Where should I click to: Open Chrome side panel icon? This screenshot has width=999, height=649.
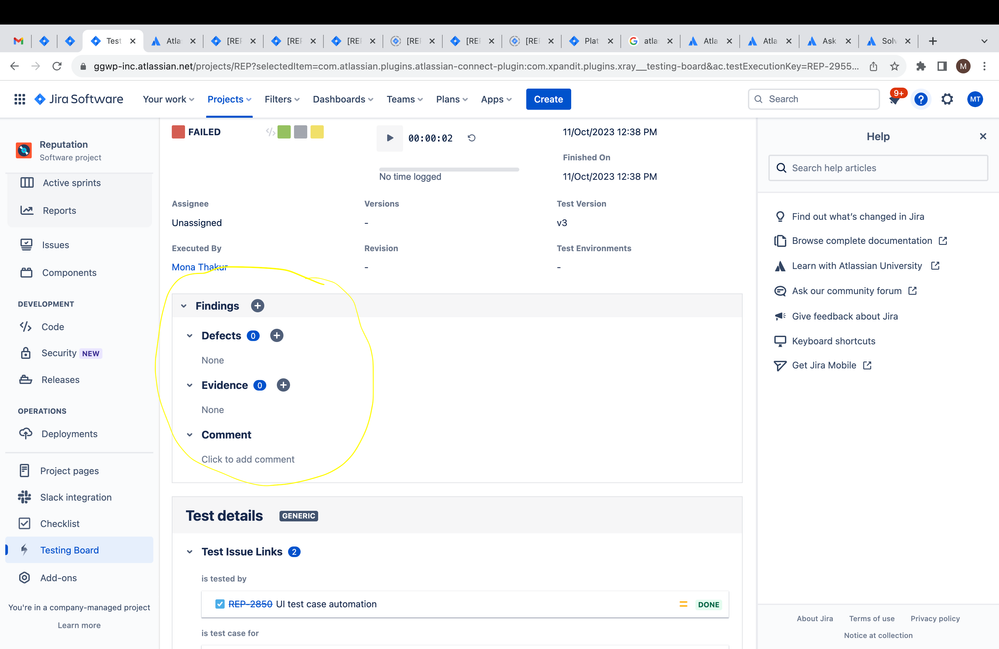[942, 66]
